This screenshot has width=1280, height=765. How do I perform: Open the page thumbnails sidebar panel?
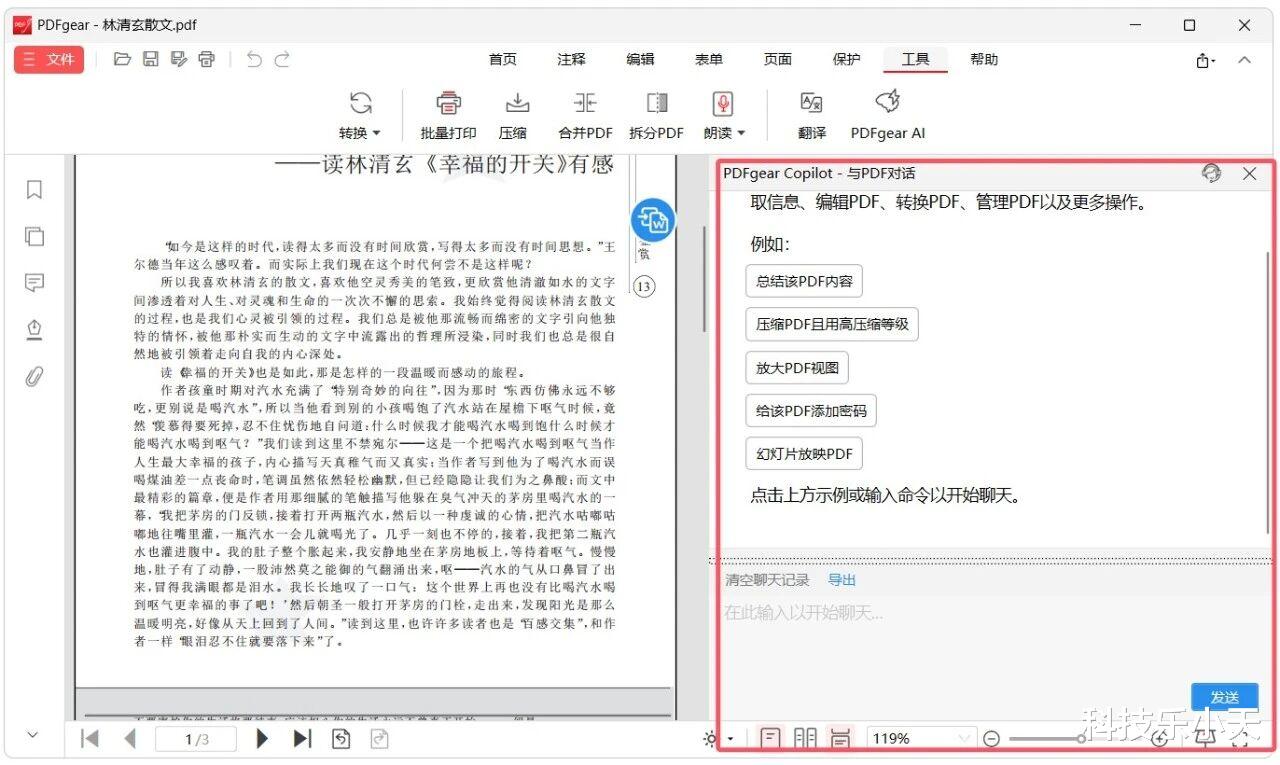coord(34,236)
